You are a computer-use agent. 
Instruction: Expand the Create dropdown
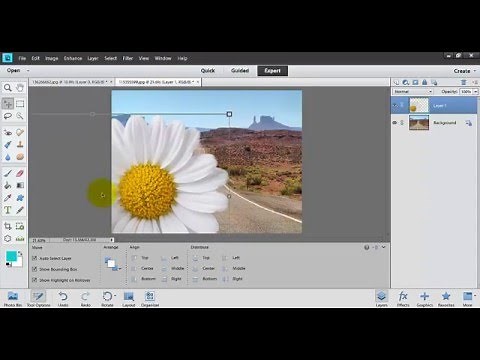pos(464,71)
